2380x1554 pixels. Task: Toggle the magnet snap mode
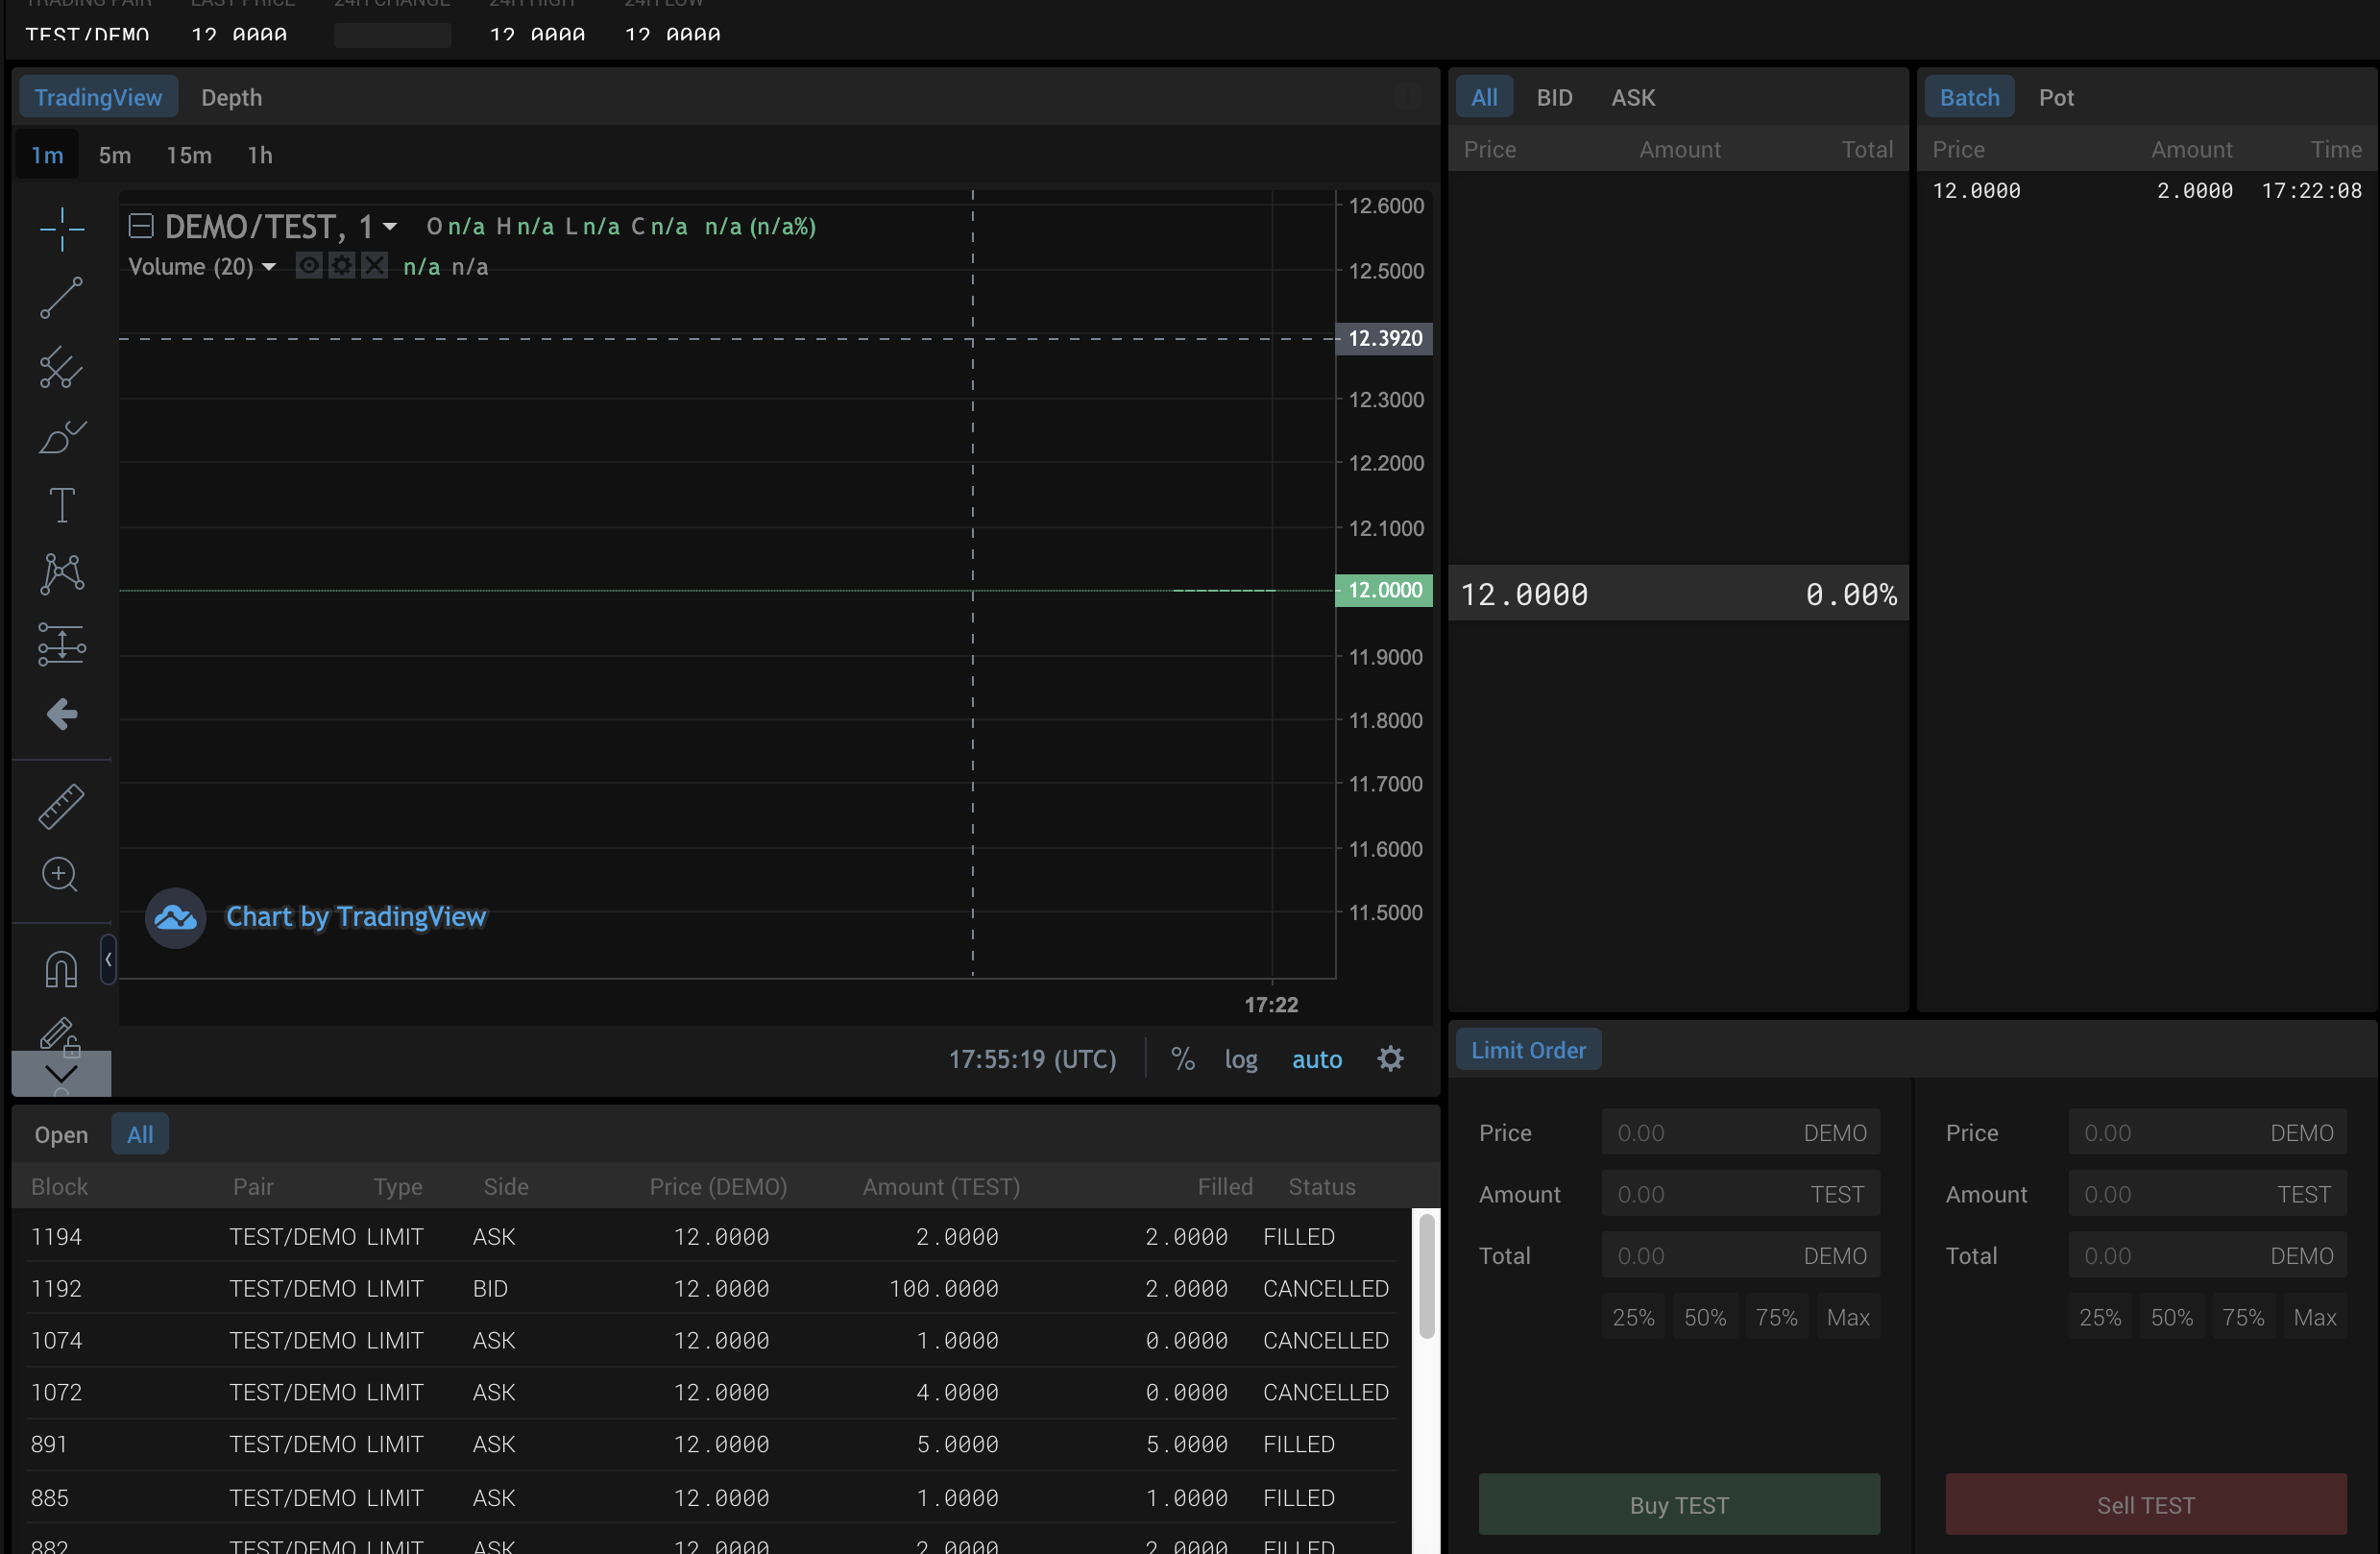[x=61, y=968]
